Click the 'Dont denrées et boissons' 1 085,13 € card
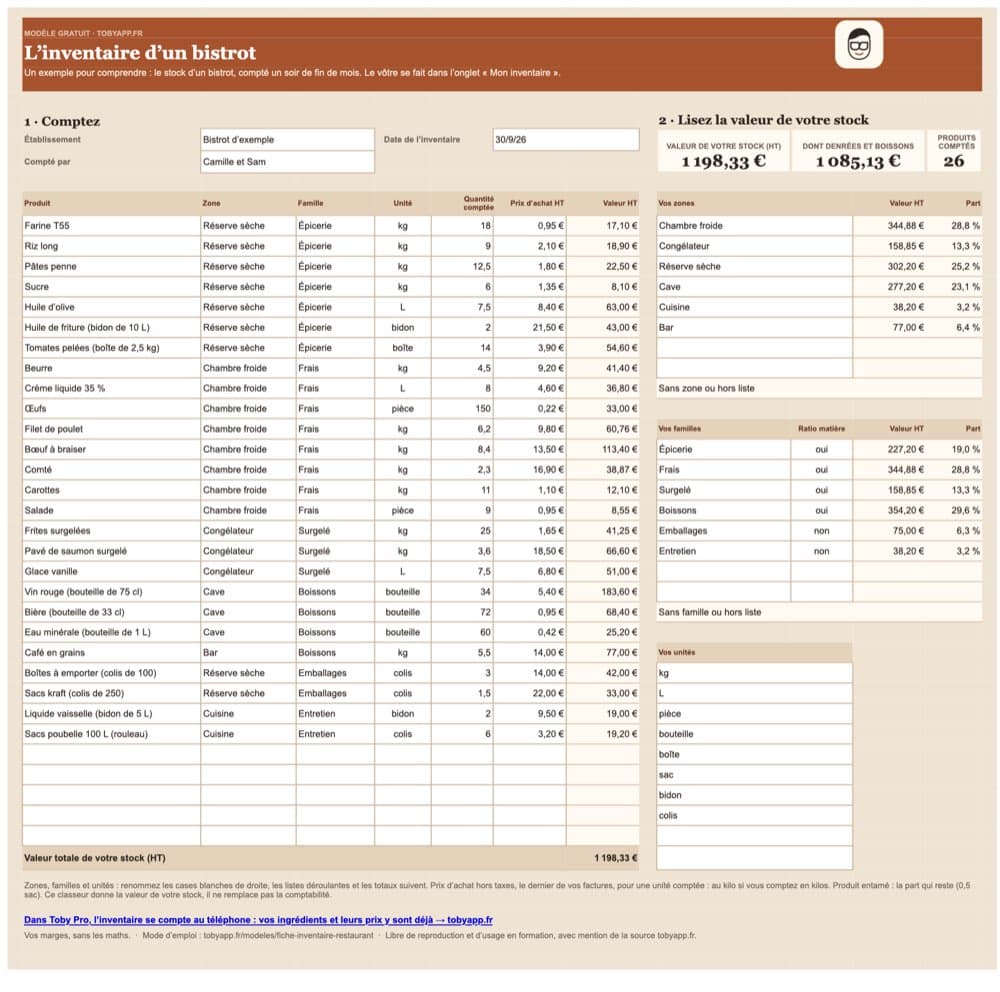 tap(858, 152)
